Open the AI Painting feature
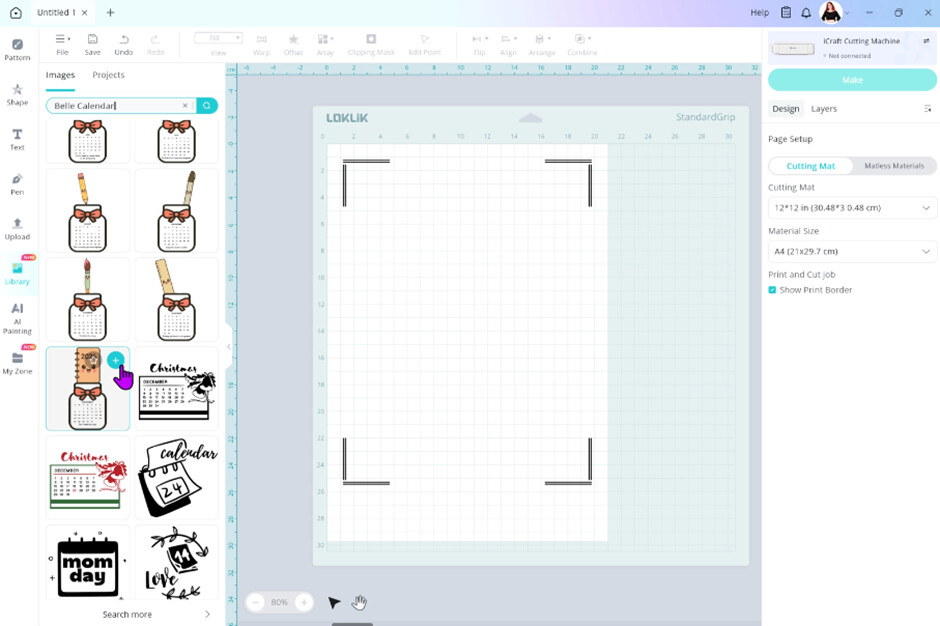940x626 pixels. click(x=17, y=318)
